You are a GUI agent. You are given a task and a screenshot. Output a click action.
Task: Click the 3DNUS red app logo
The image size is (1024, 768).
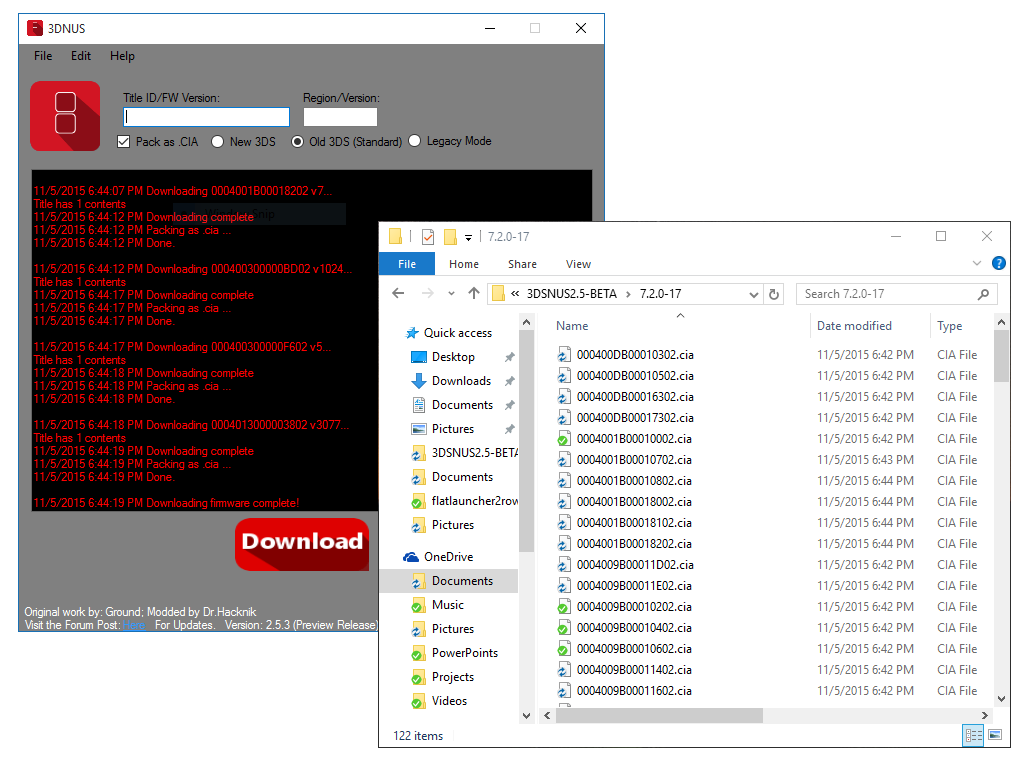pos(65,116)
